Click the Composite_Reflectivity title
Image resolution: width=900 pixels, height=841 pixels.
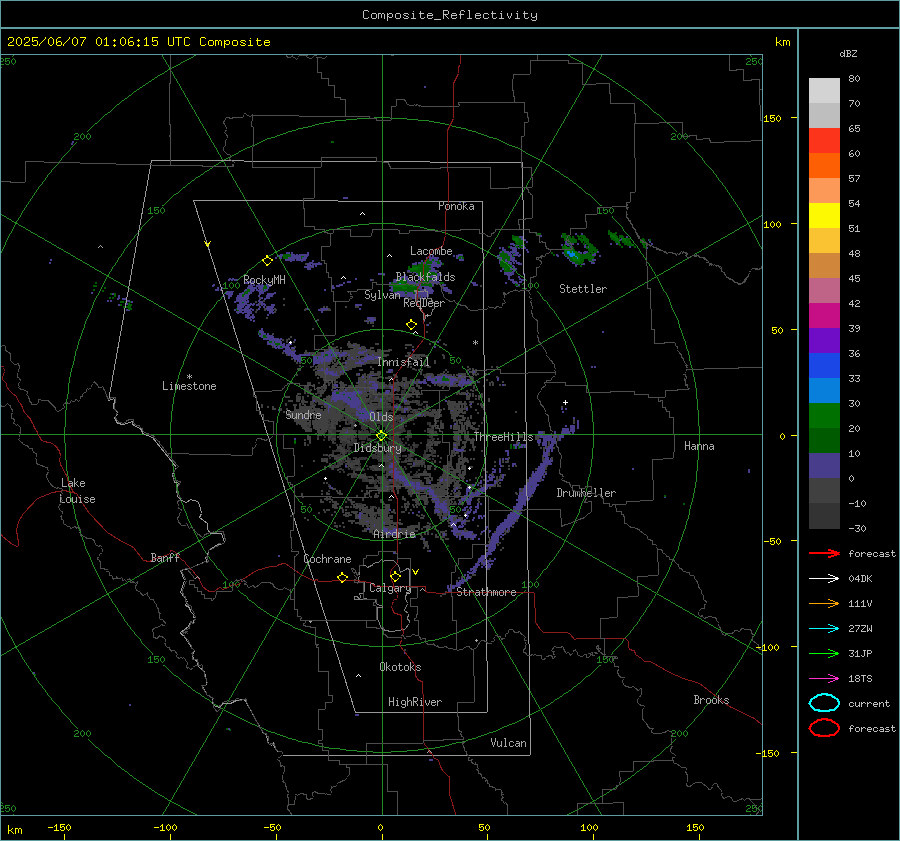(x=450, y=15)
